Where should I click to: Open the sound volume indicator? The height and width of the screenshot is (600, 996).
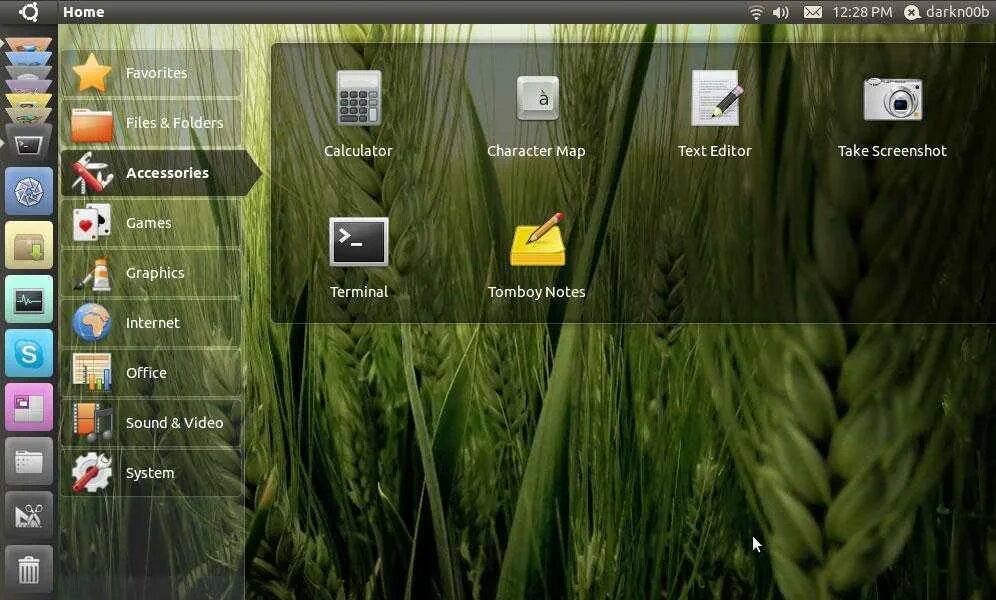click(x=781, y=12)
